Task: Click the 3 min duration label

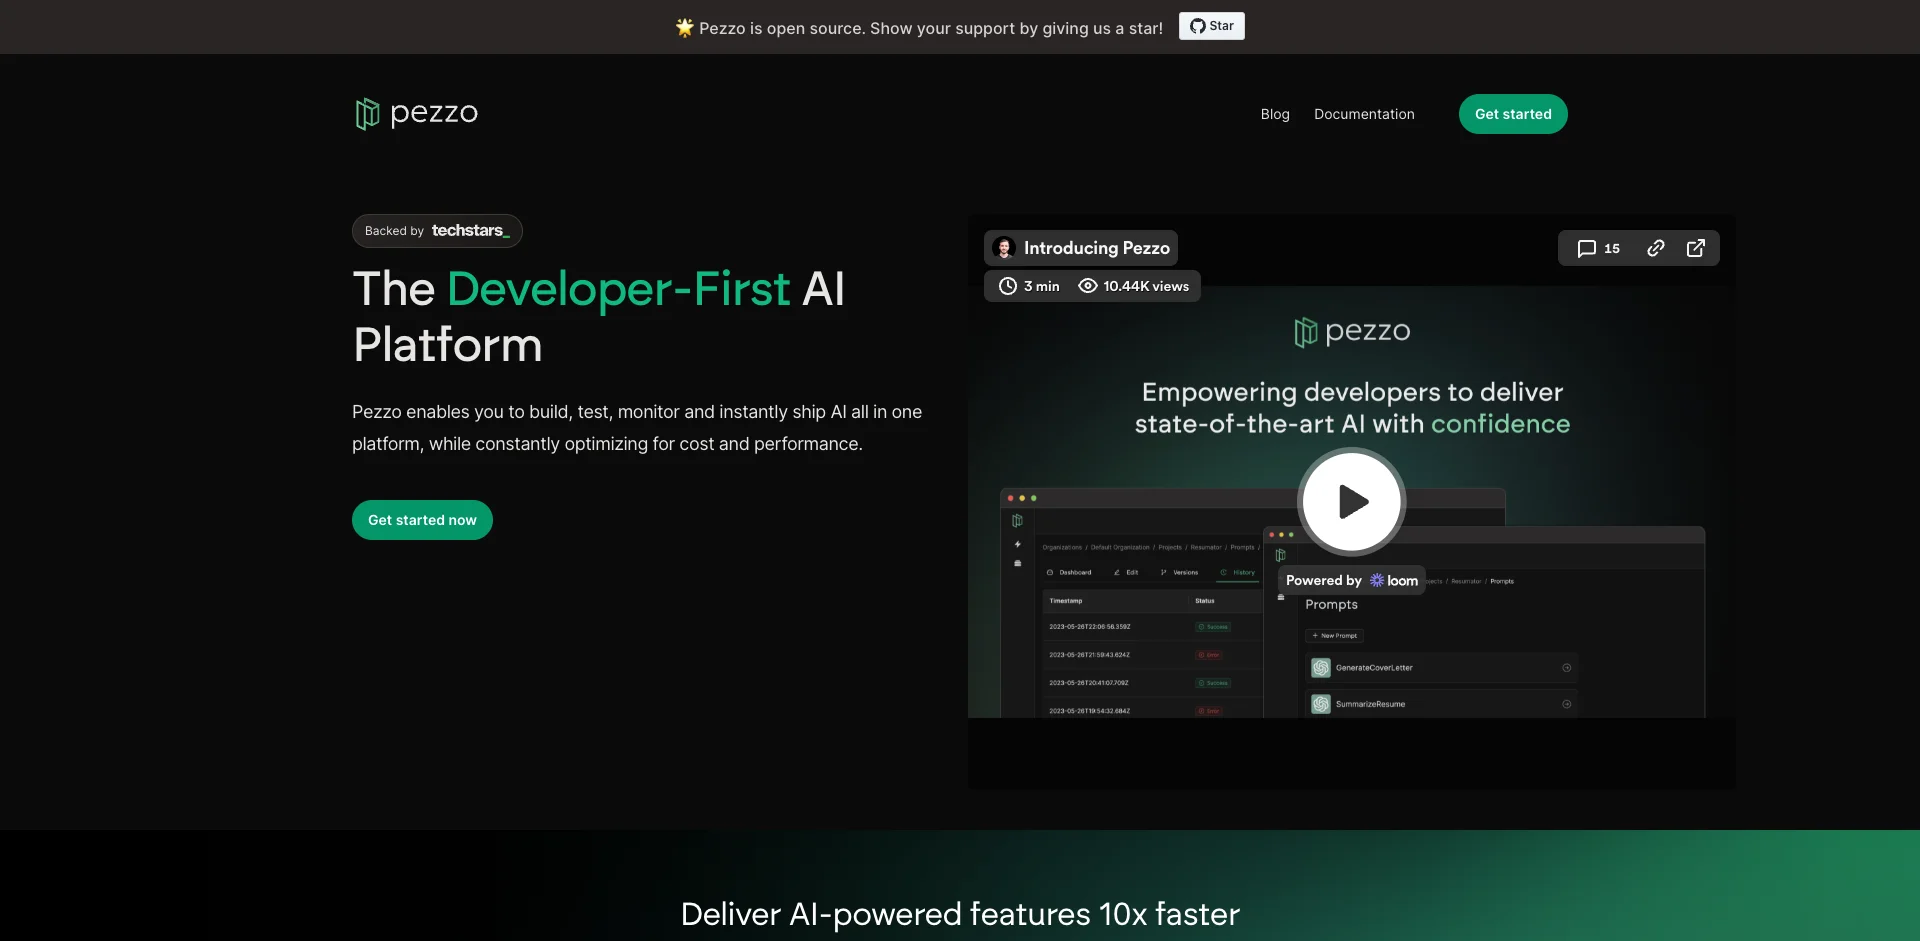Action: click(x=1029, y=286)
